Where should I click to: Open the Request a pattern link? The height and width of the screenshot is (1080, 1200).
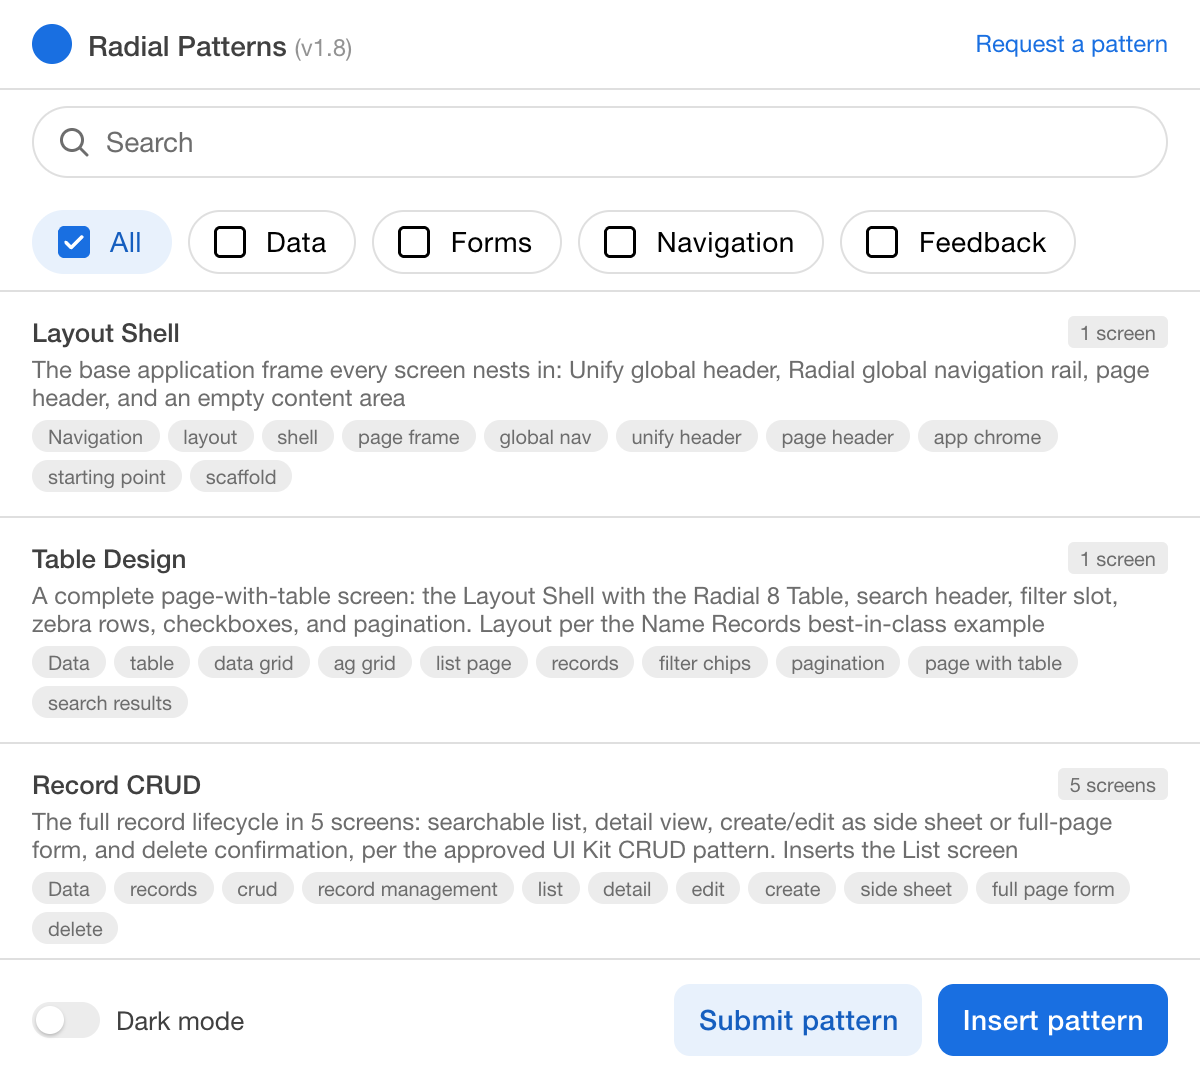pyautogui.click(x=1071, y=44)
